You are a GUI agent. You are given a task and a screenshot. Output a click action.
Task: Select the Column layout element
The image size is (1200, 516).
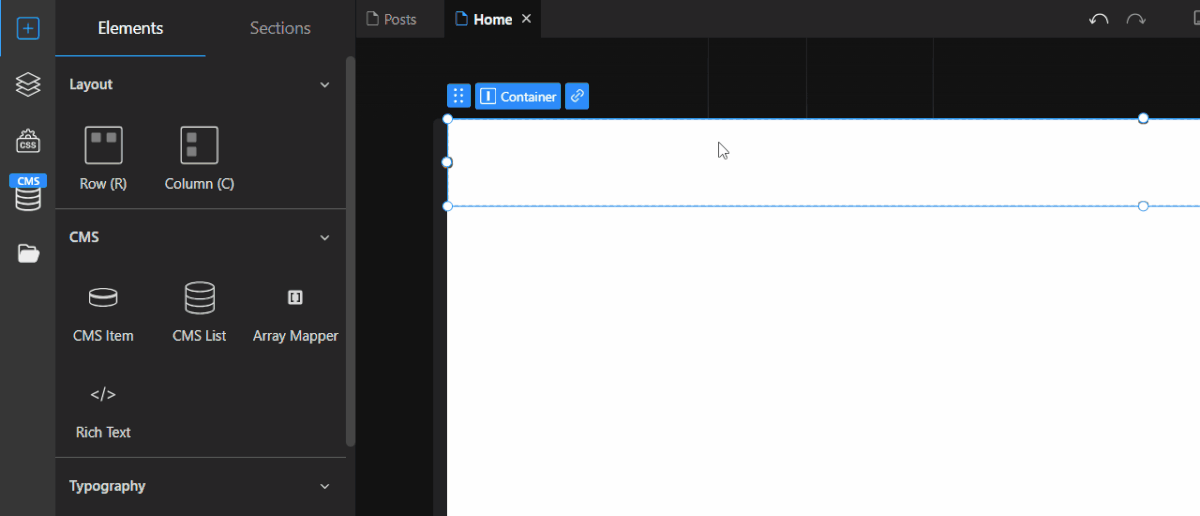pos(199,158)
